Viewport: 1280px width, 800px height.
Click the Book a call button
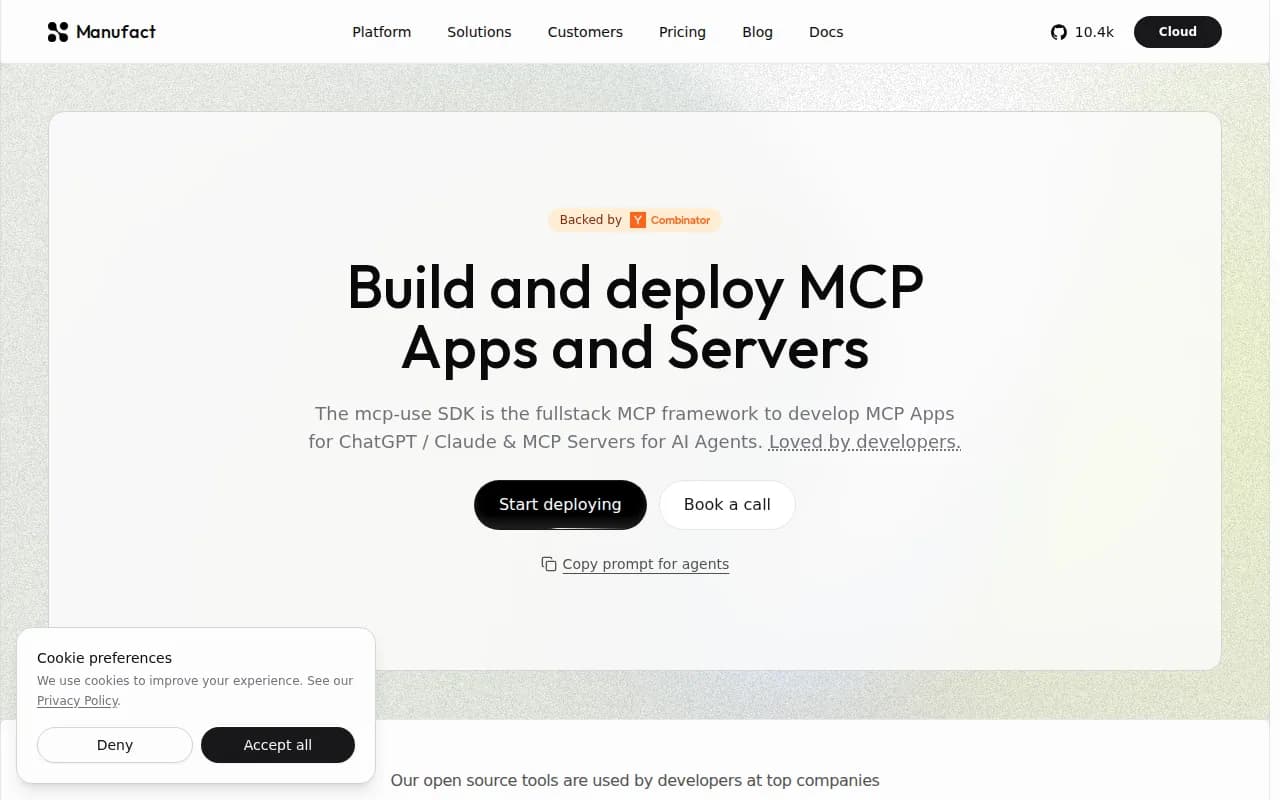coord(727,505)
